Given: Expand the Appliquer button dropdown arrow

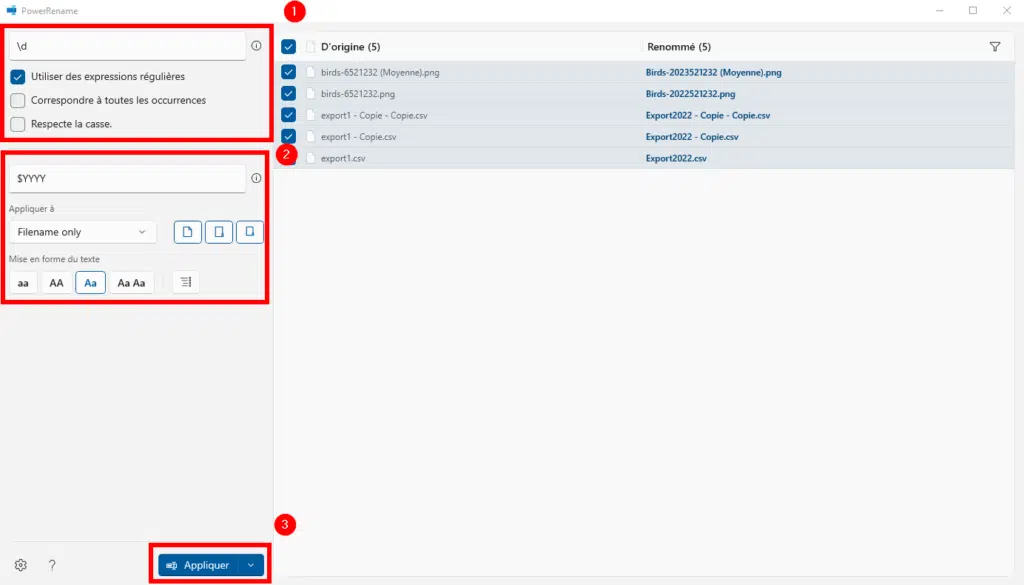Looking at the screenshot, I should (x=251, y=565).
